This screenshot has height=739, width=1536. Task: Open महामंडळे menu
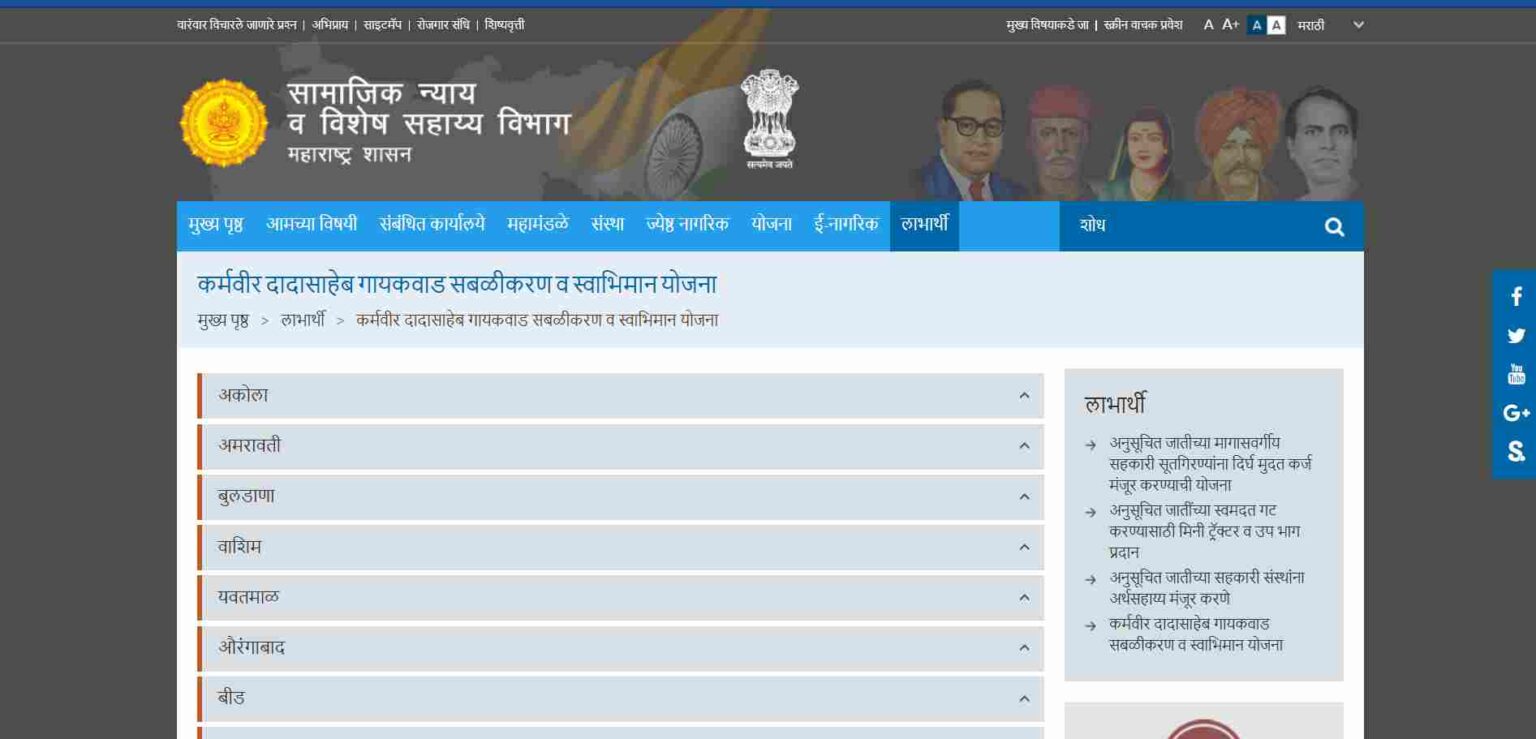pos(538,225)
